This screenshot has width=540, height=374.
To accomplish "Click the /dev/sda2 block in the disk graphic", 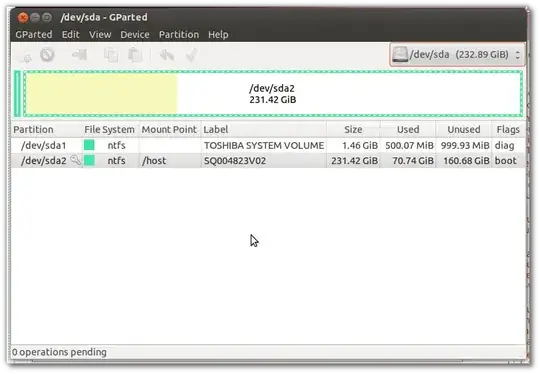I will (x=273, y=94).
